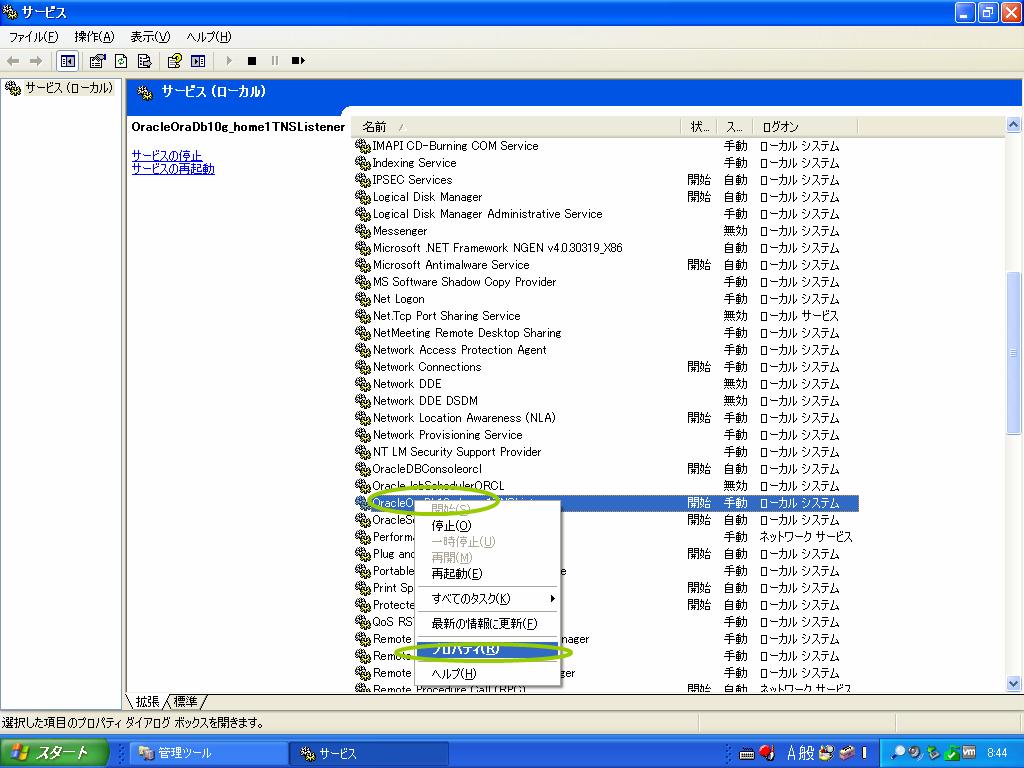Image resolution: width=1024 pixels, height=768 pixels.
Task: Choose プロパティ(R) in the context menu
Action: (x=487, y=648)
